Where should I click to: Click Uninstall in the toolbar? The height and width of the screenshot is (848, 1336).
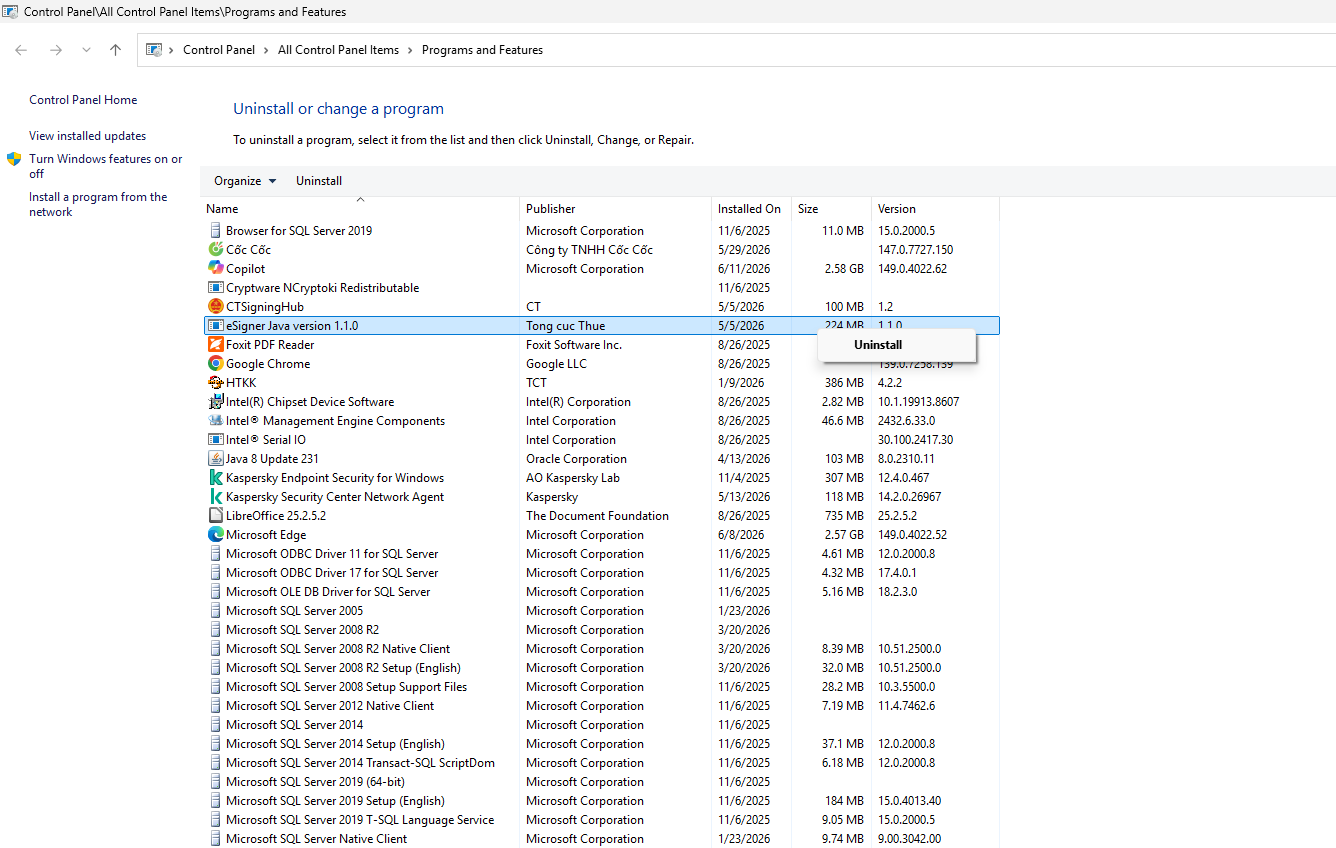[x=319, y=181]
